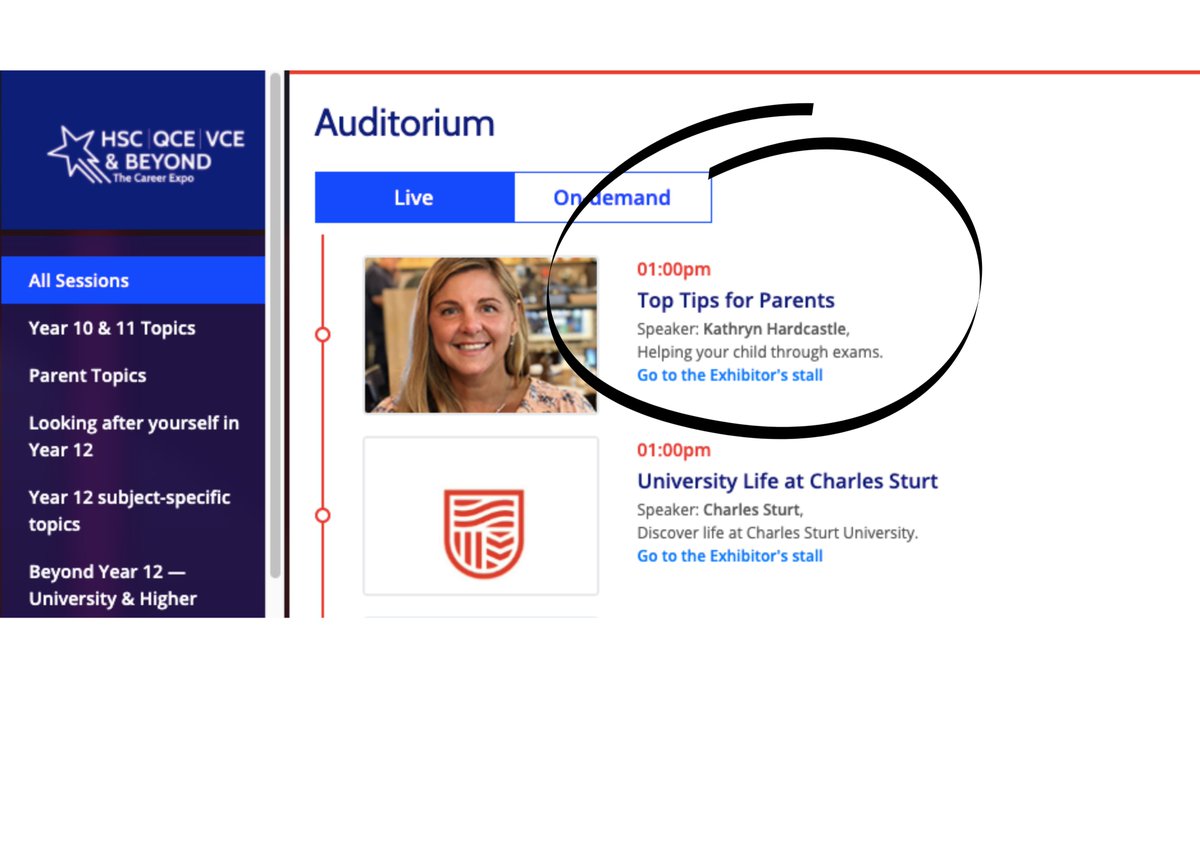Click 'Helping your child through exams.' text
The height and width of the screenshot is (849, 1200).
click(x=760, y=352)
